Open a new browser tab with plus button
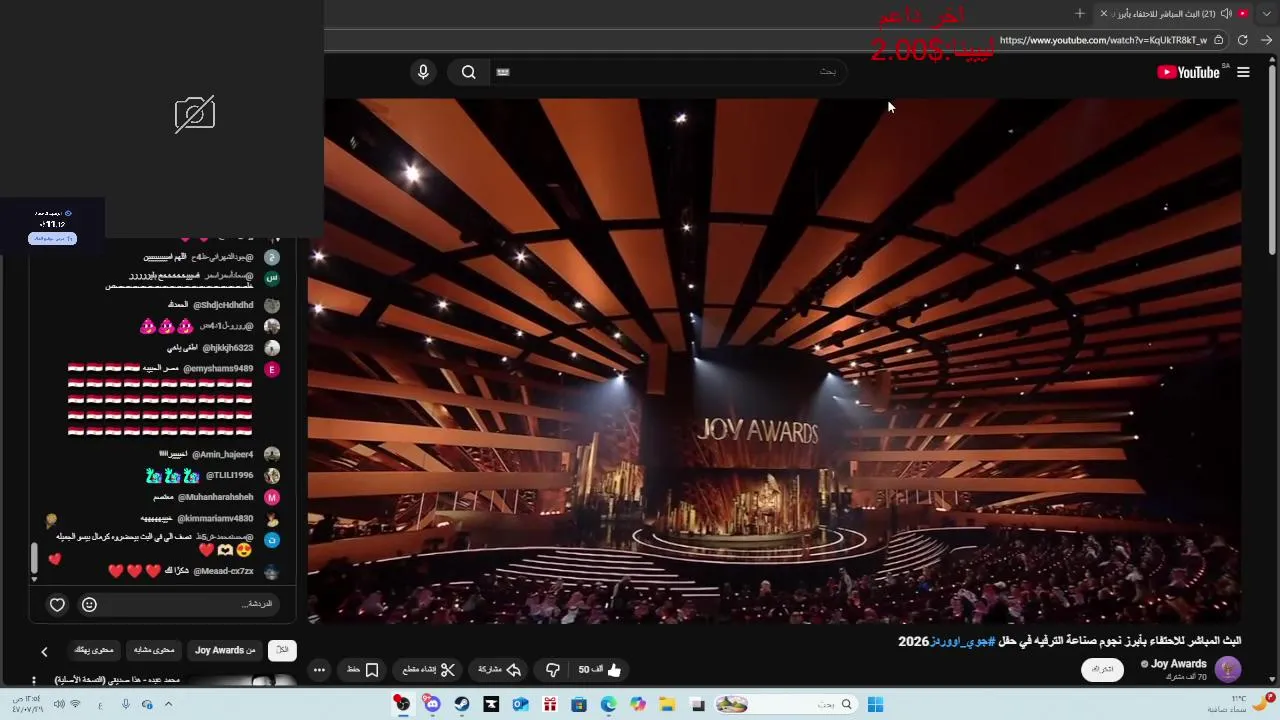Screen dimensions: 1280x720 pos(1079,13)
